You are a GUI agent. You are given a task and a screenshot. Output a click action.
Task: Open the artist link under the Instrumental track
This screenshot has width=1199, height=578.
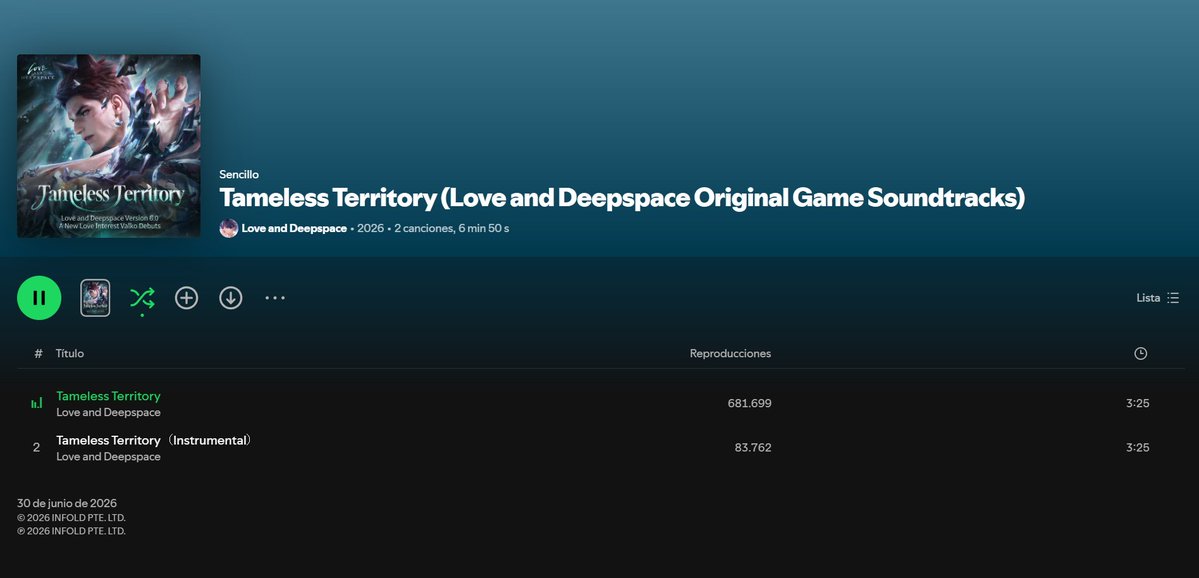click(109, 456)
